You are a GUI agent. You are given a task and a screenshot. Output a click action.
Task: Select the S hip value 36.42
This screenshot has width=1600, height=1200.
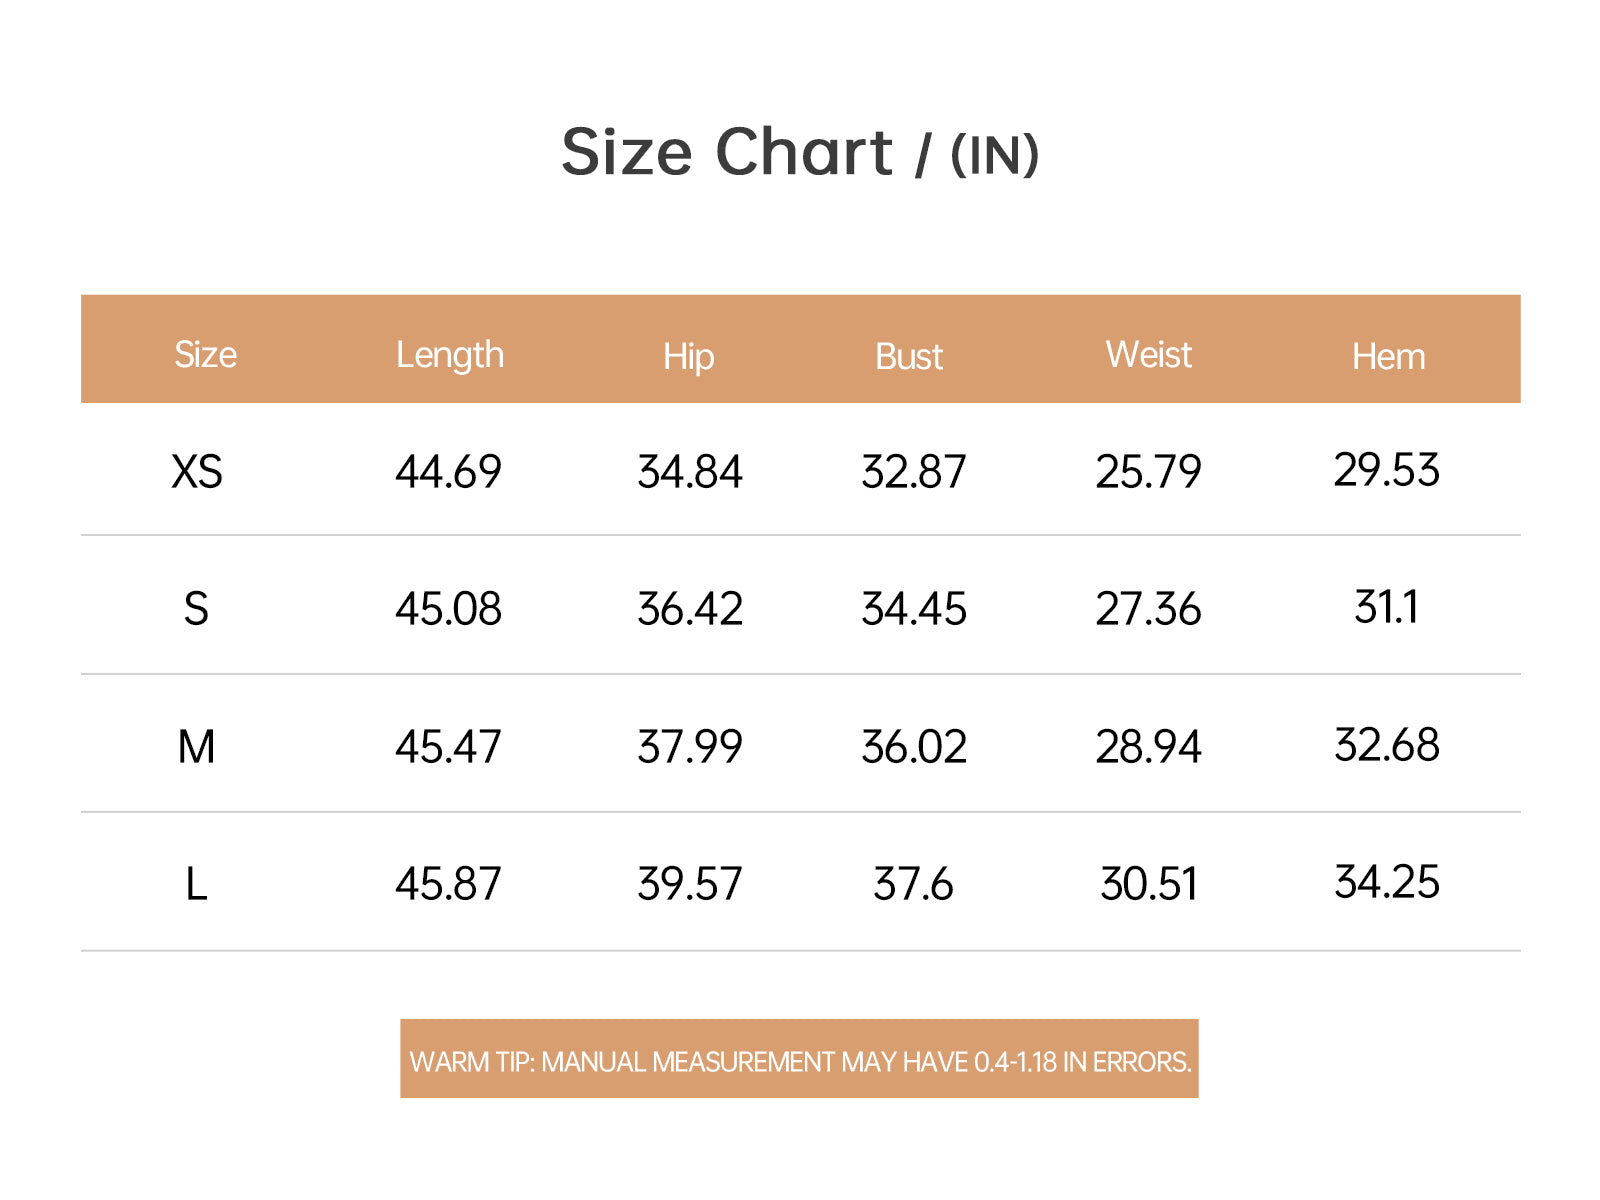690,608
